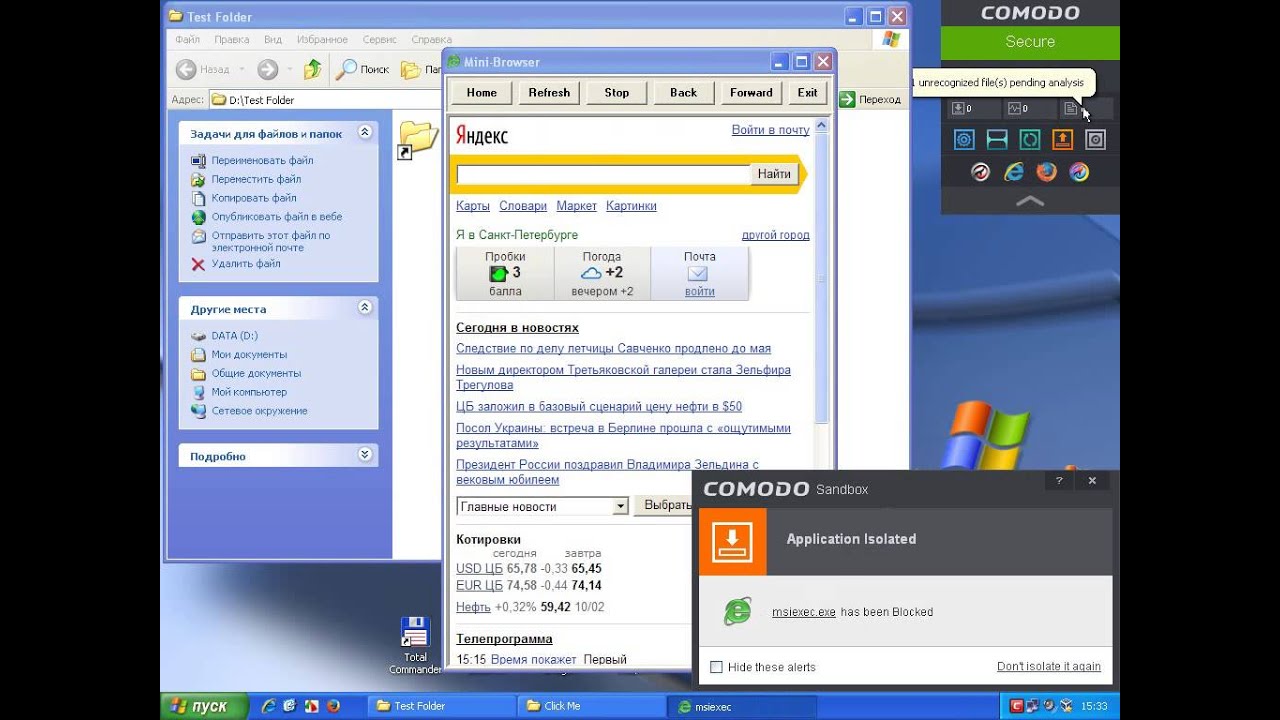Open the Маркет link on Yandex
The width and height of the screenshot is (1280, 720).
[x=576, y=206]
